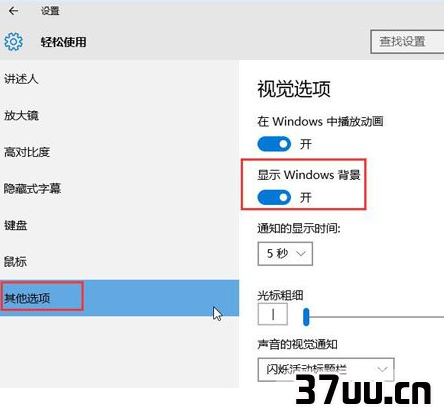Image resolution: width=444 pixels, height=415 pixels.
Task: Click the cursor thickness preview box
Action: [x=273, y=314]
